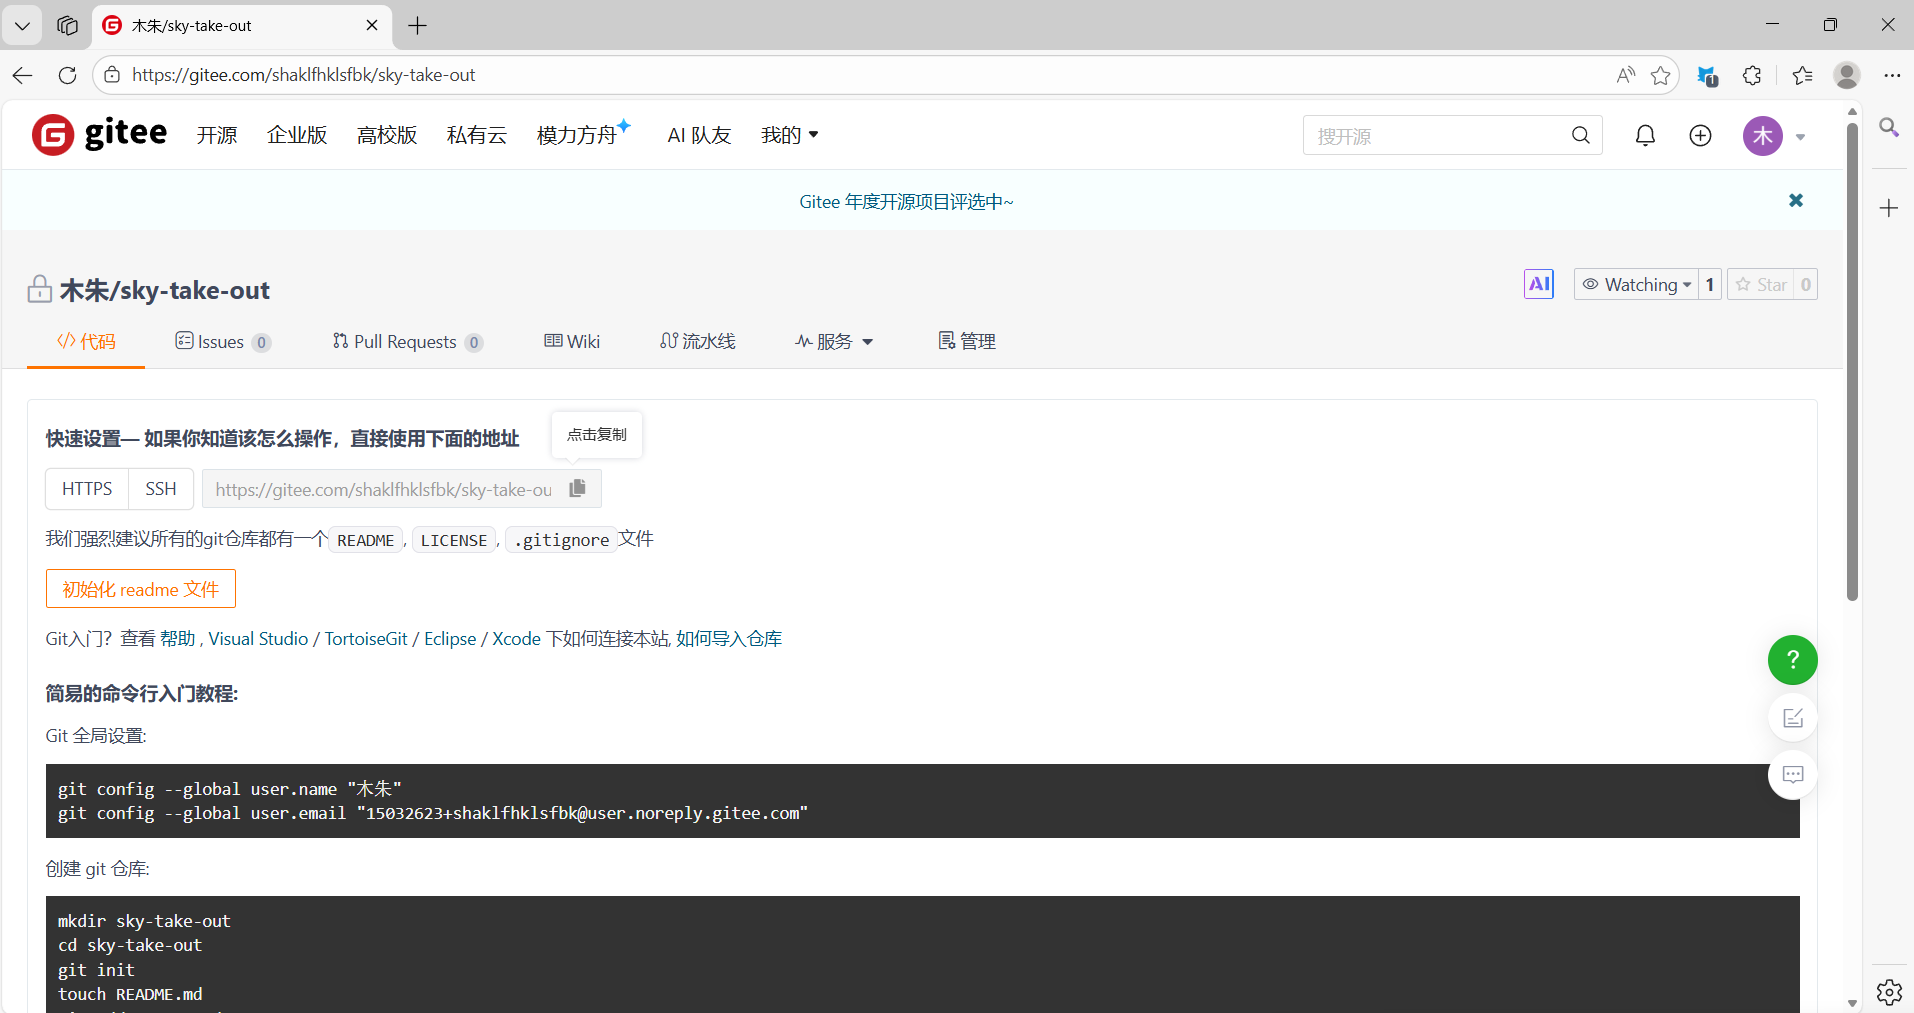1914x1013 pixels.
Task: Expand the 我的 menu in navbar
Action: pos(789,135)
